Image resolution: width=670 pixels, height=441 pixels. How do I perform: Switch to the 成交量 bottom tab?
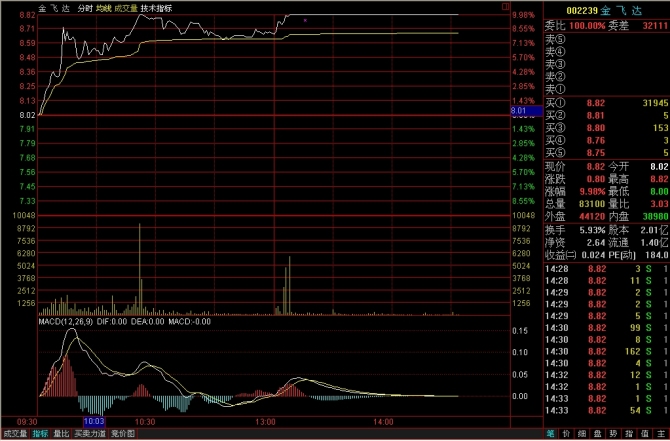click(15, 434)
